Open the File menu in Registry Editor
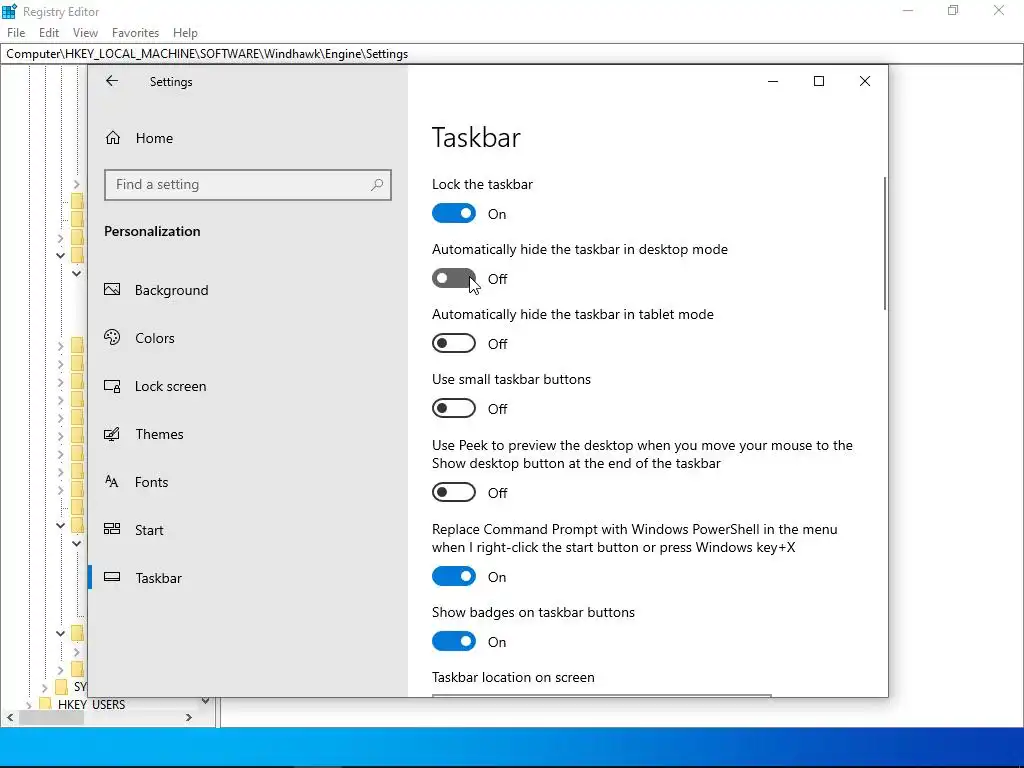 16,33
